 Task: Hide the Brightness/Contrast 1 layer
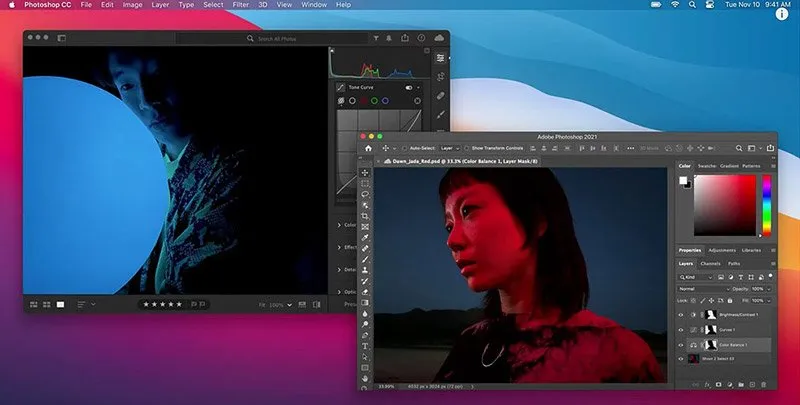pos(683,314)
